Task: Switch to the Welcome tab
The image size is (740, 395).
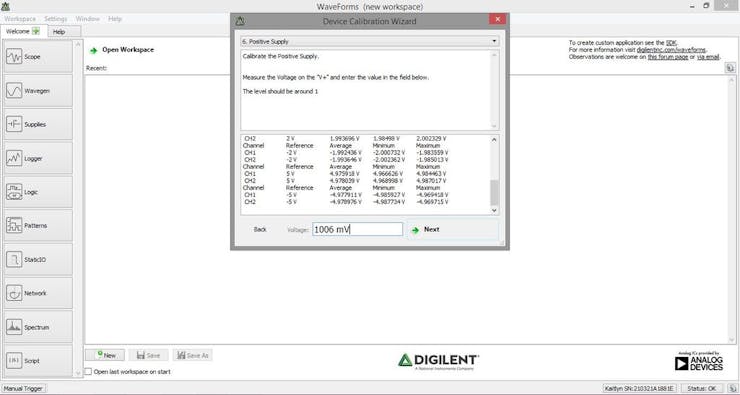Action: point(23,32)
